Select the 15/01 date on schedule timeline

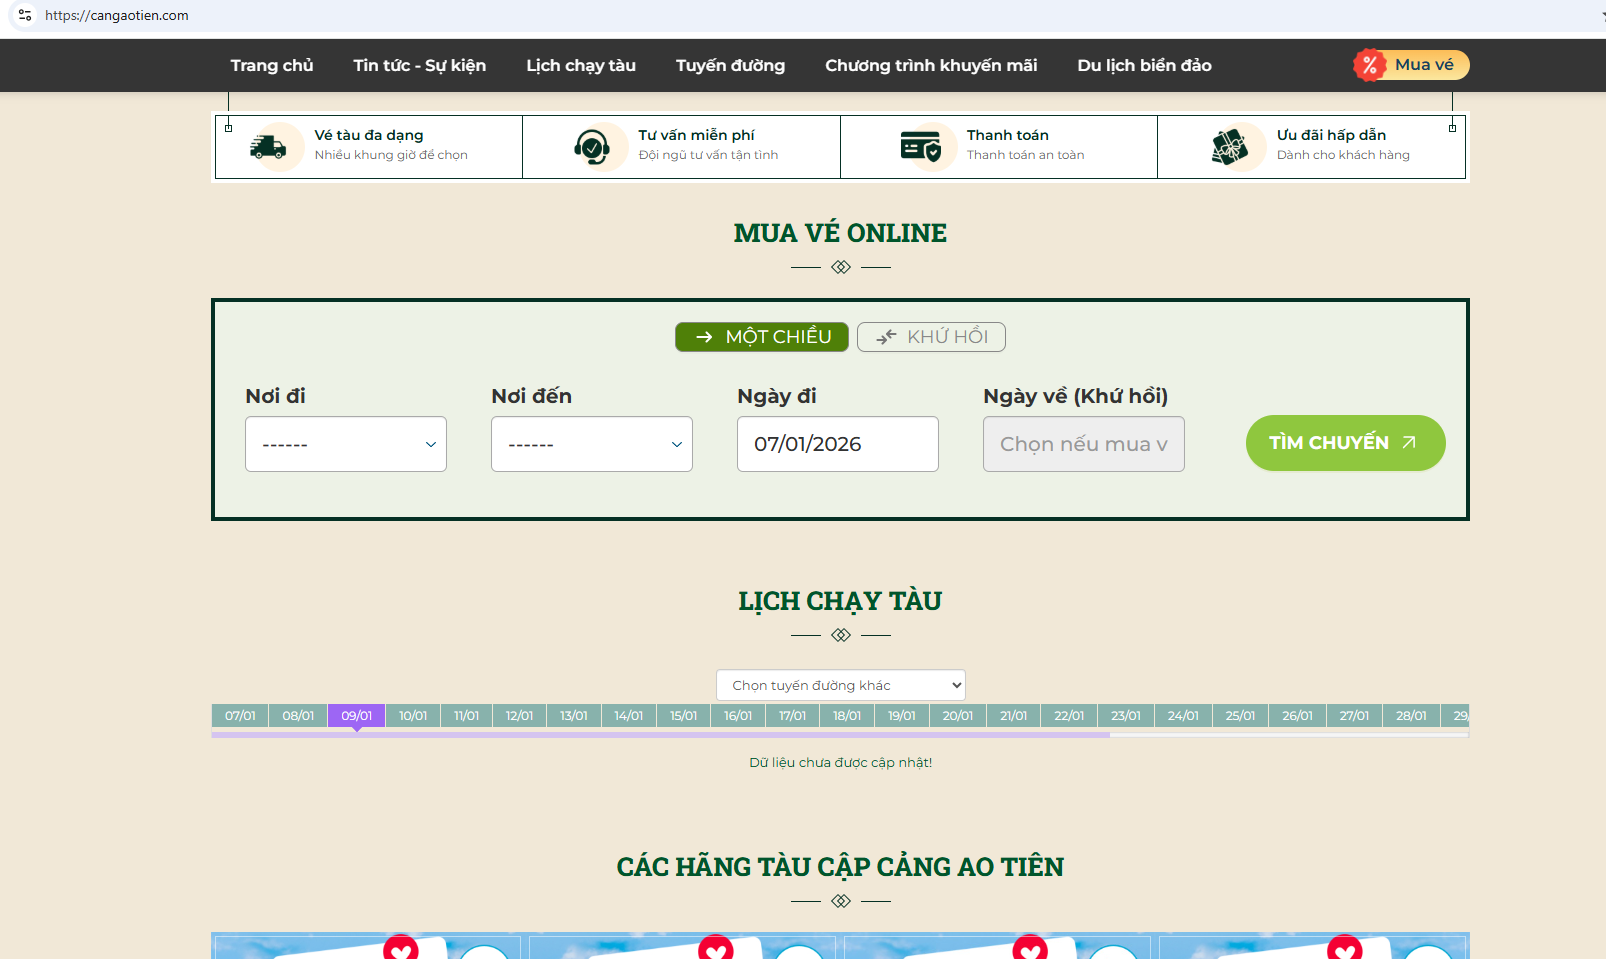683,716
